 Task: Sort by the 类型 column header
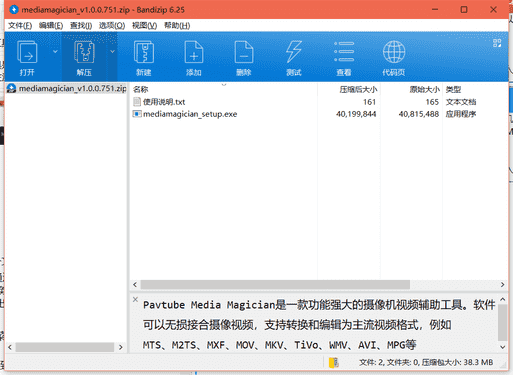click(453, 89)
